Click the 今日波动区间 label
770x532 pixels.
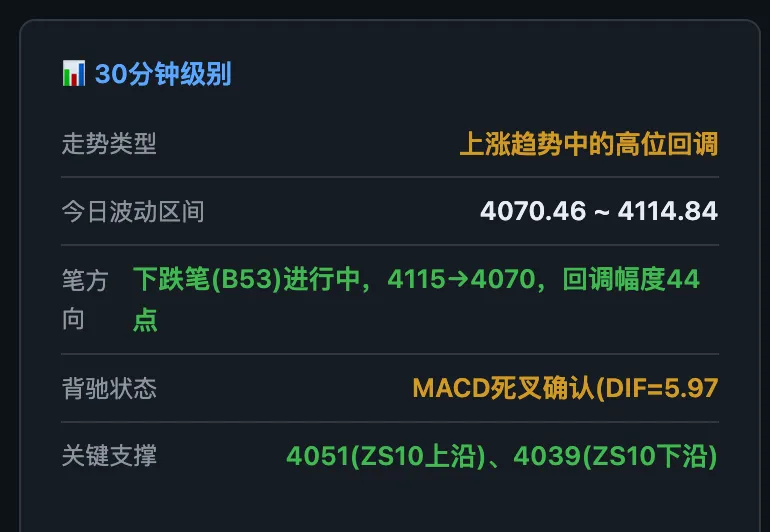133,212
